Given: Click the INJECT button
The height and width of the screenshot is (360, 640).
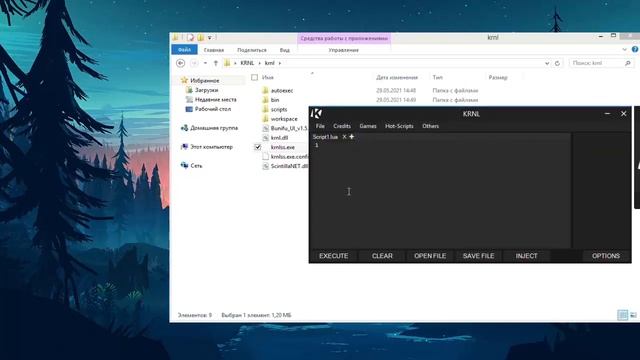Looking at the screenshot, I should pos(527,256).
